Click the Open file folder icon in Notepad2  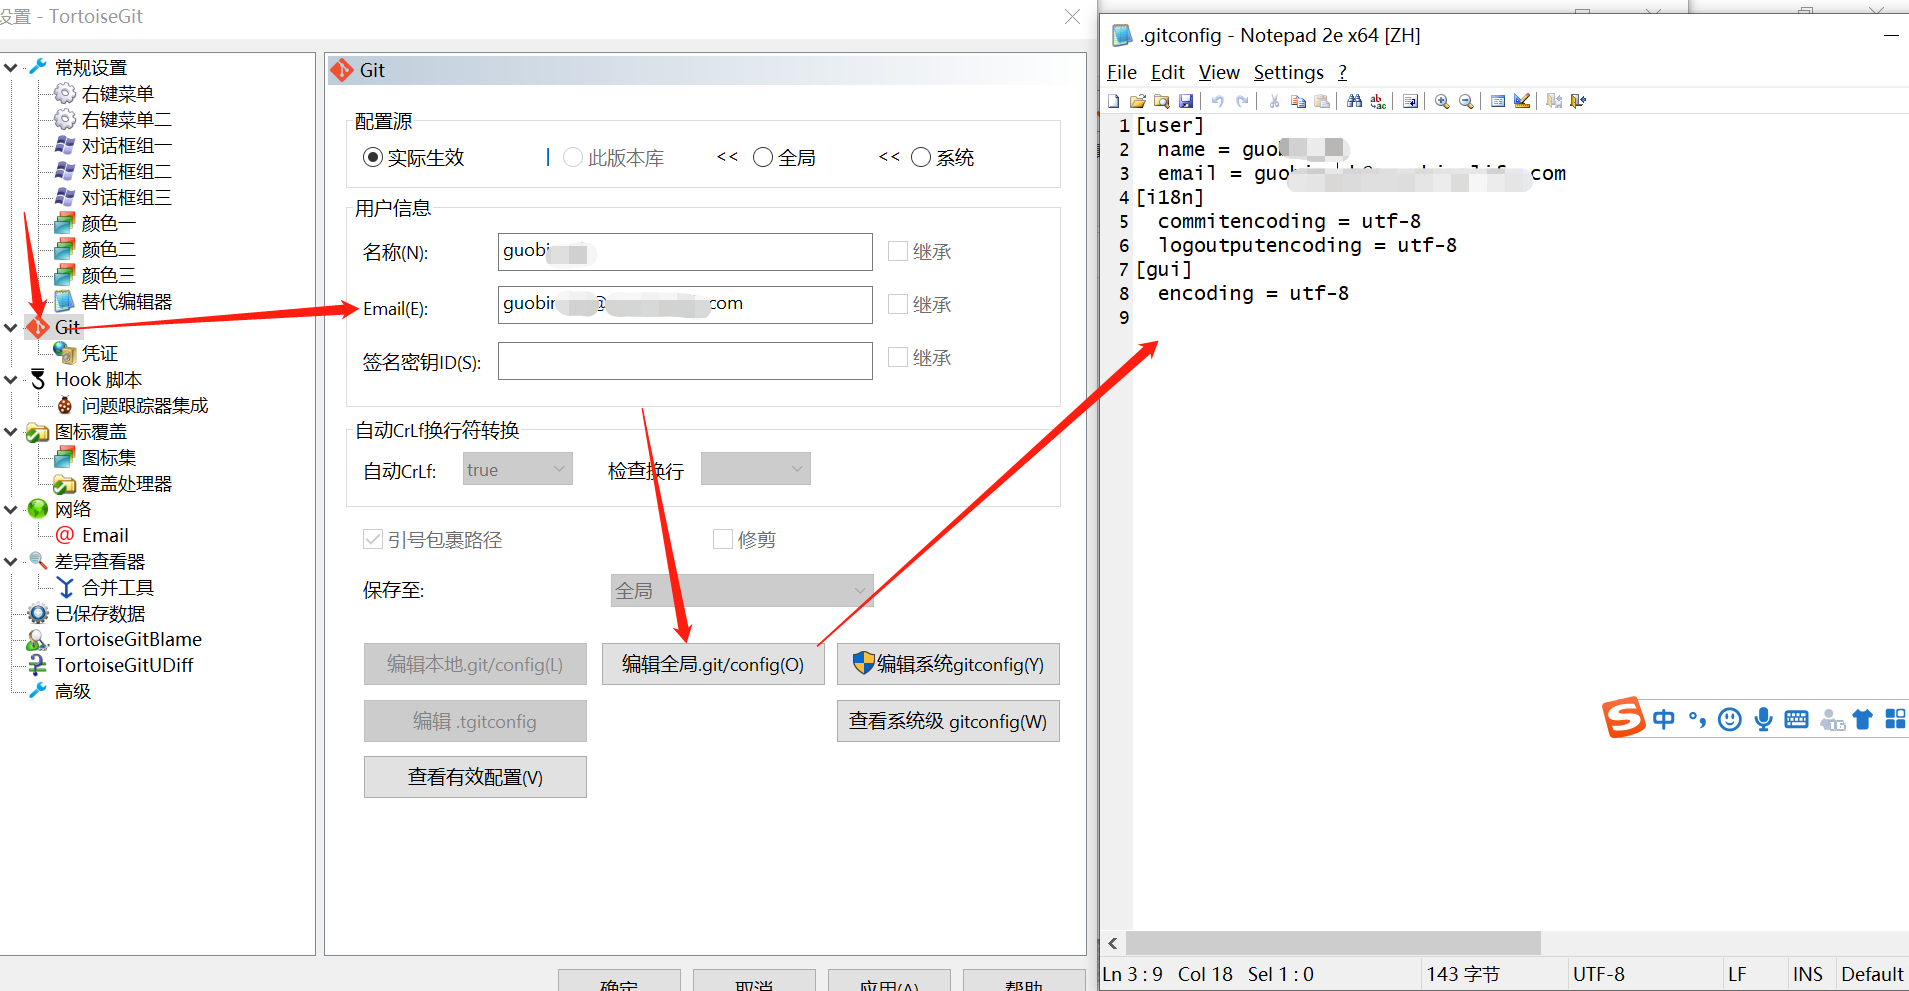[1138, 101]
